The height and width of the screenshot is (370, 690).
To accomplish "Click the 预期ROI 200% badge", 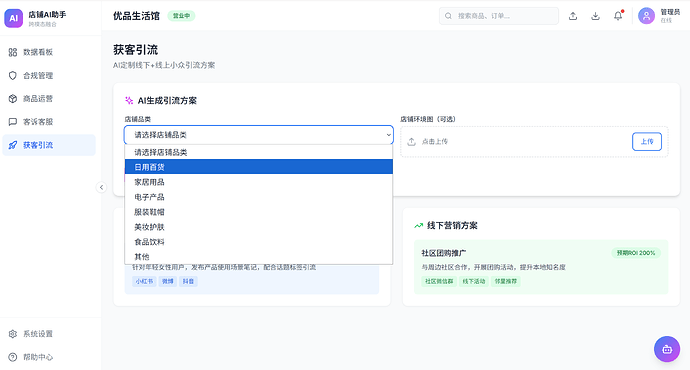I will 636,253.
